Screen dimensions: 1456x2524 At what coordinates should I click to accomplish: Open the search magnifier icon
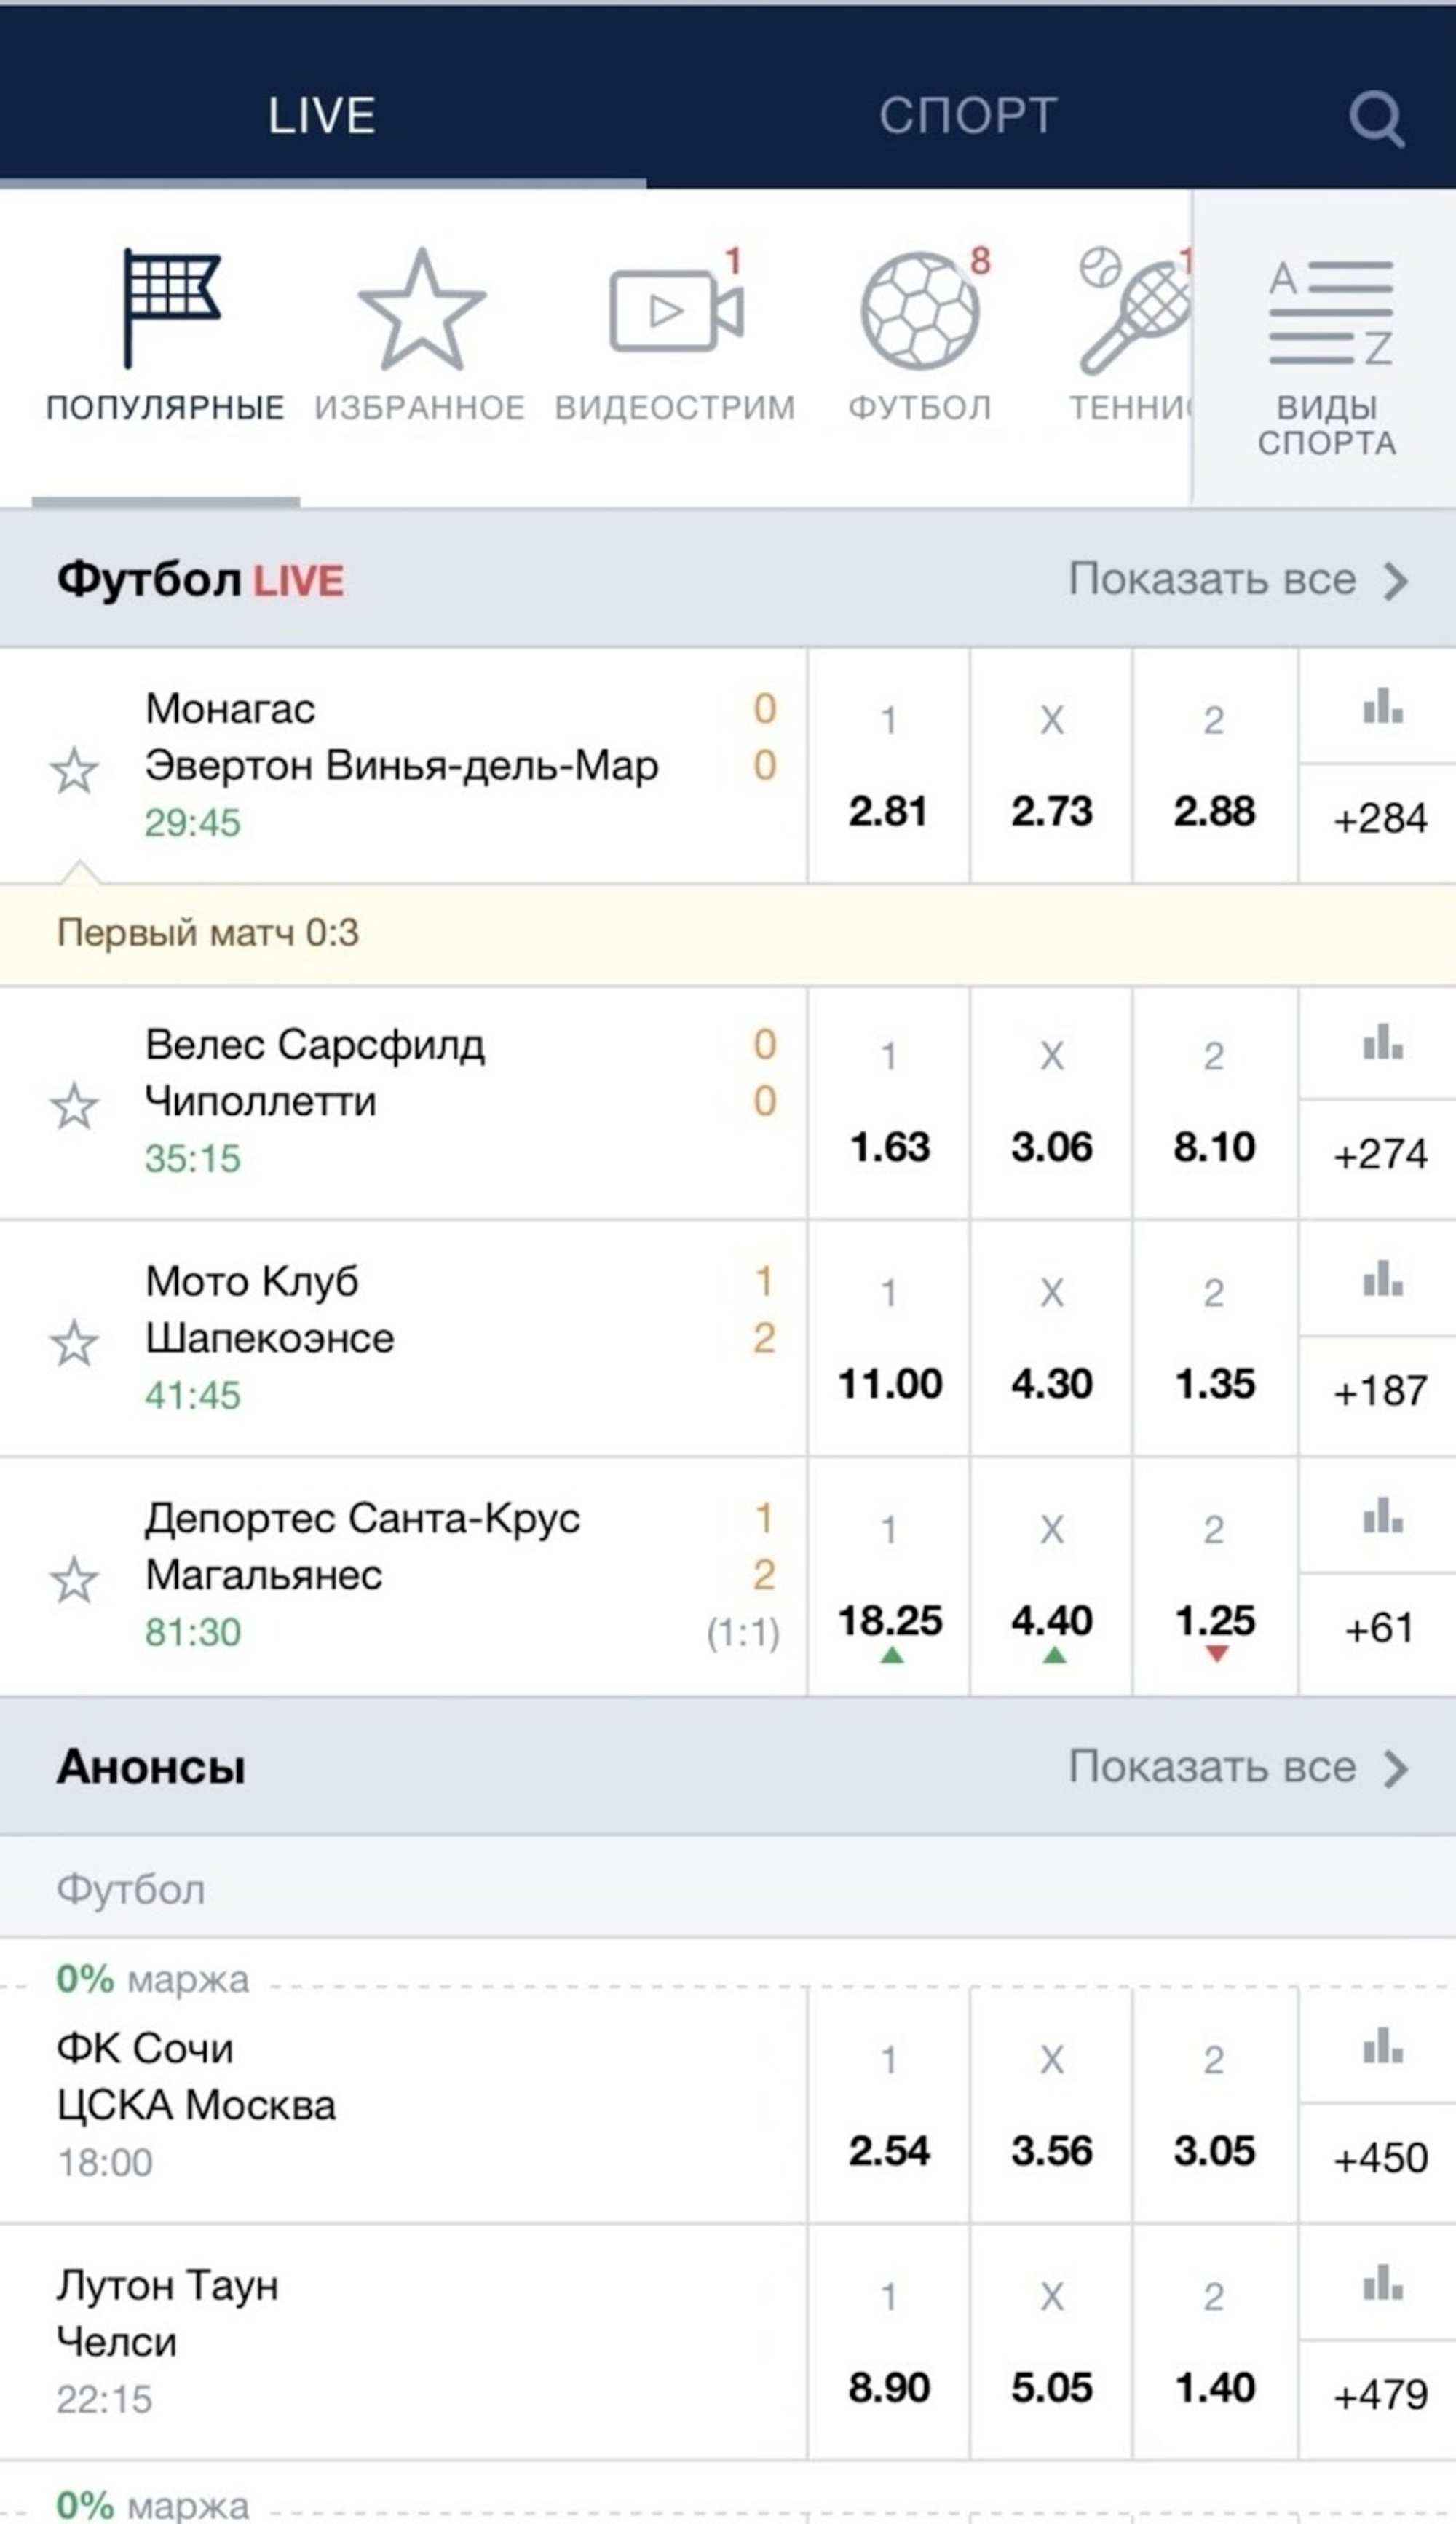click(x=1376, y=119)
